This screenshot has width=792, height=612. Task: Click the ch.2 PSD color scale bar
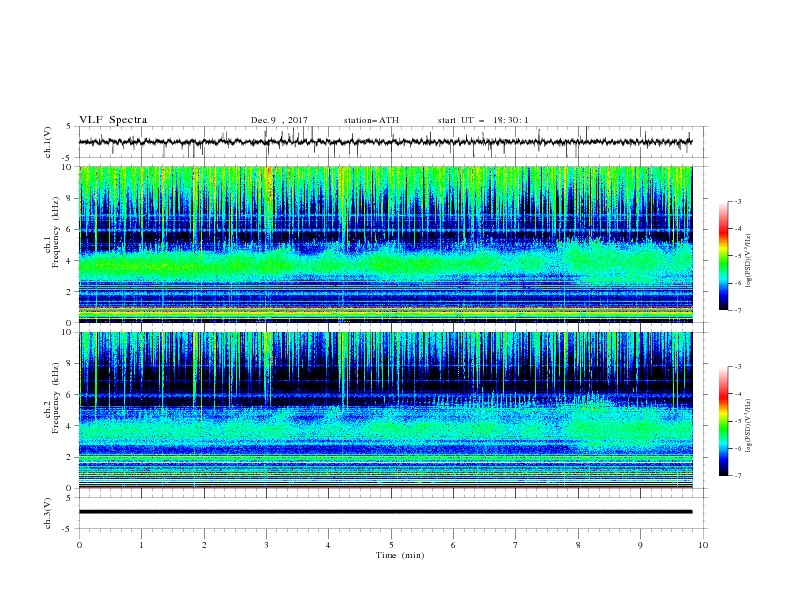coord(723,421)
